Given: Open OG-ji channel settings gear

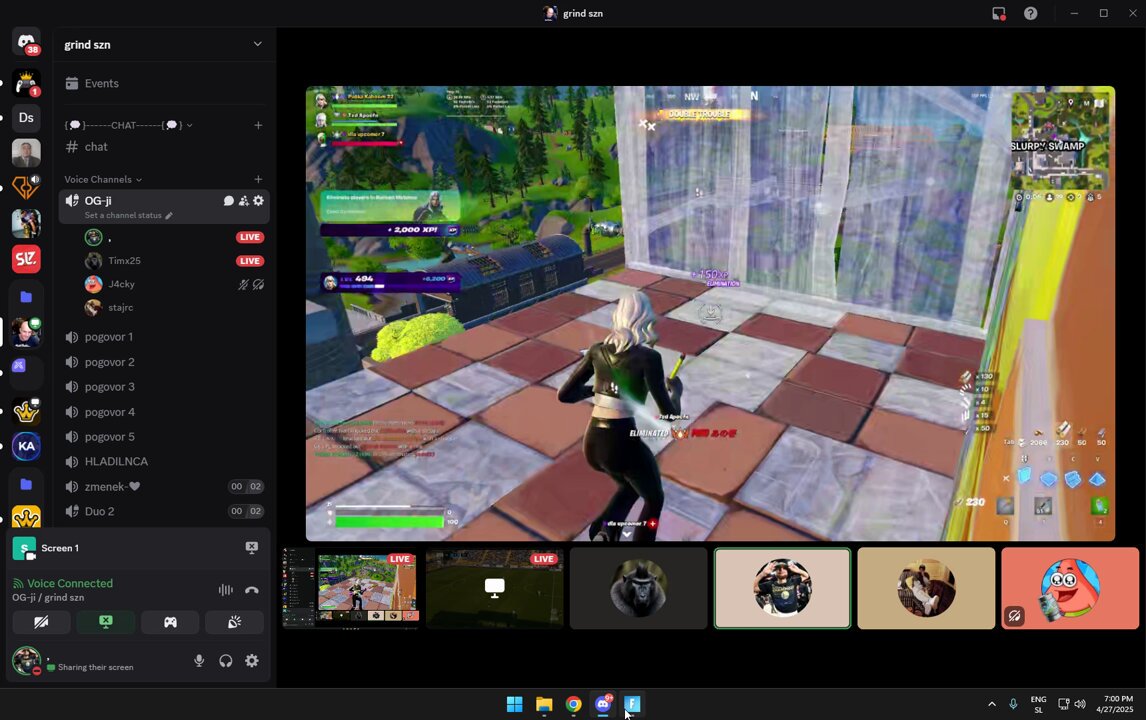Looking at the screenshot, I should pos(258,200).
